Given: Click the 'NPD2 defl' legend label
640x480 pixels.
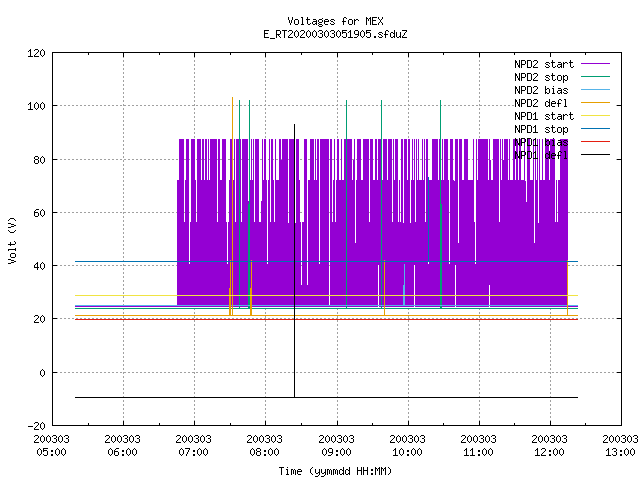Looking at the screenshot, I should click(541, 103).
